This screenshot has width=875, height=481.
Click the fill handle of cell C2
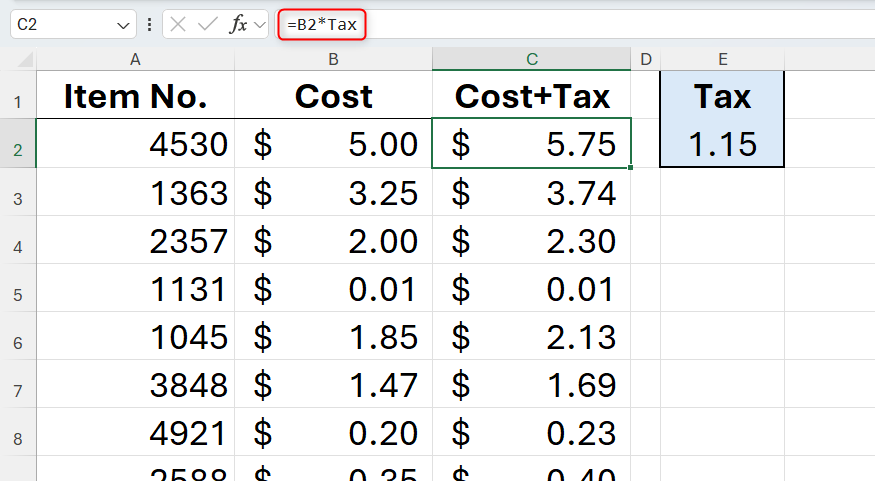(x=631, y=167)
